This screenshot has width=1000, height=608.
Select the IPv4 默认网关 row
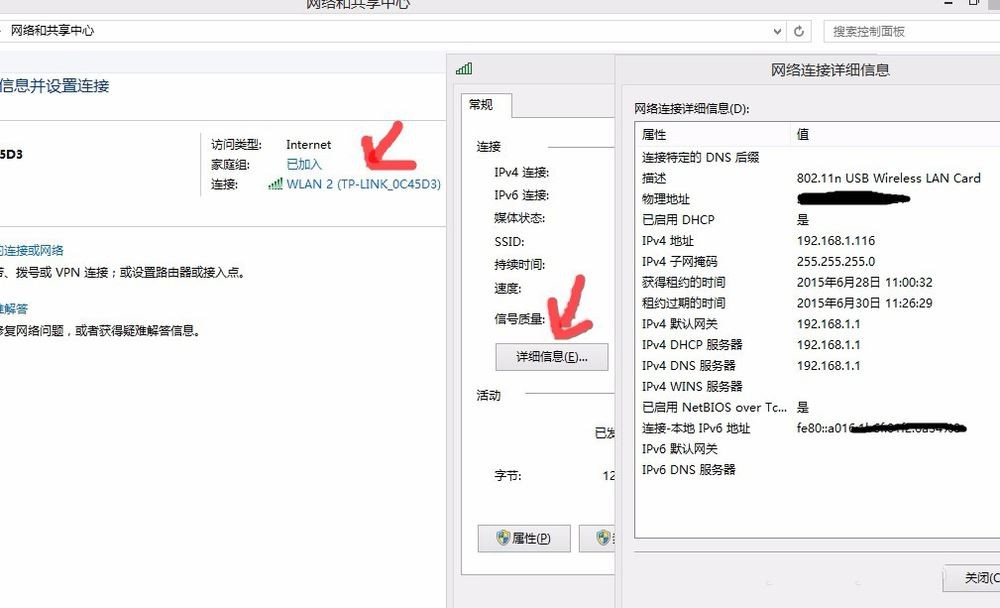[818, 324]
